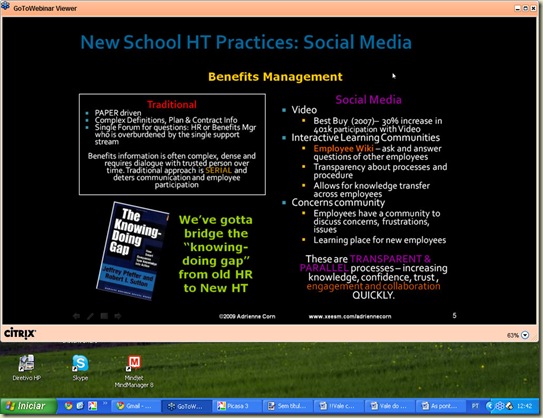Click the red Traditional heading

coord(172,104)
